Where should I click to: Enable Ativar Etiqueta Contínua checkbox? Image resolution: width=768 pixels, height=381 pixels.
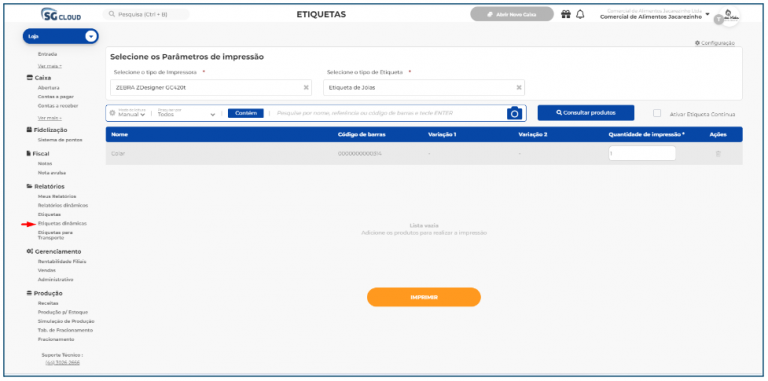click(x=657, y=113)
